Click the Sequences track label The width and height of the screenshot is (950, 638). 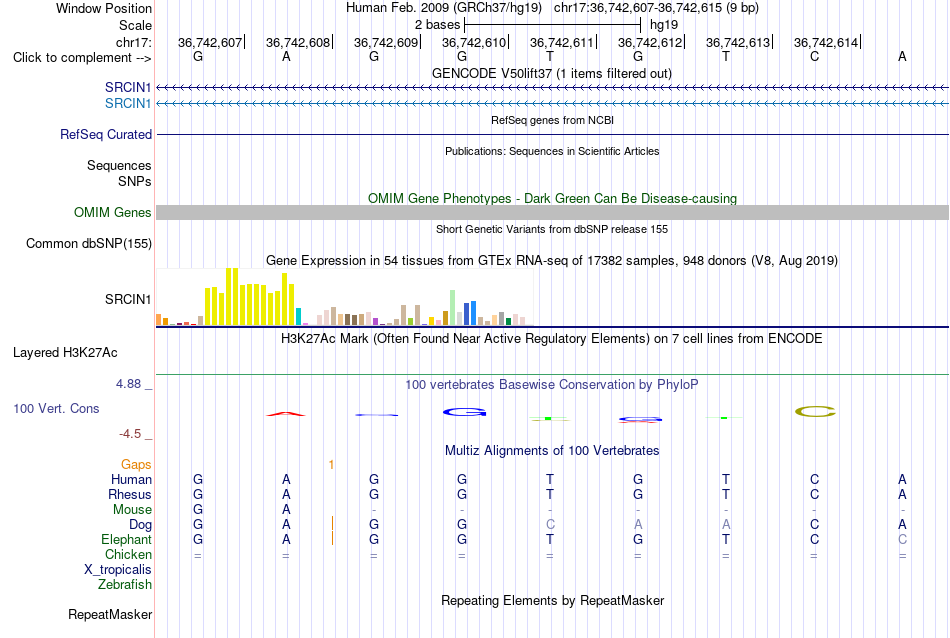click(119, 165)
